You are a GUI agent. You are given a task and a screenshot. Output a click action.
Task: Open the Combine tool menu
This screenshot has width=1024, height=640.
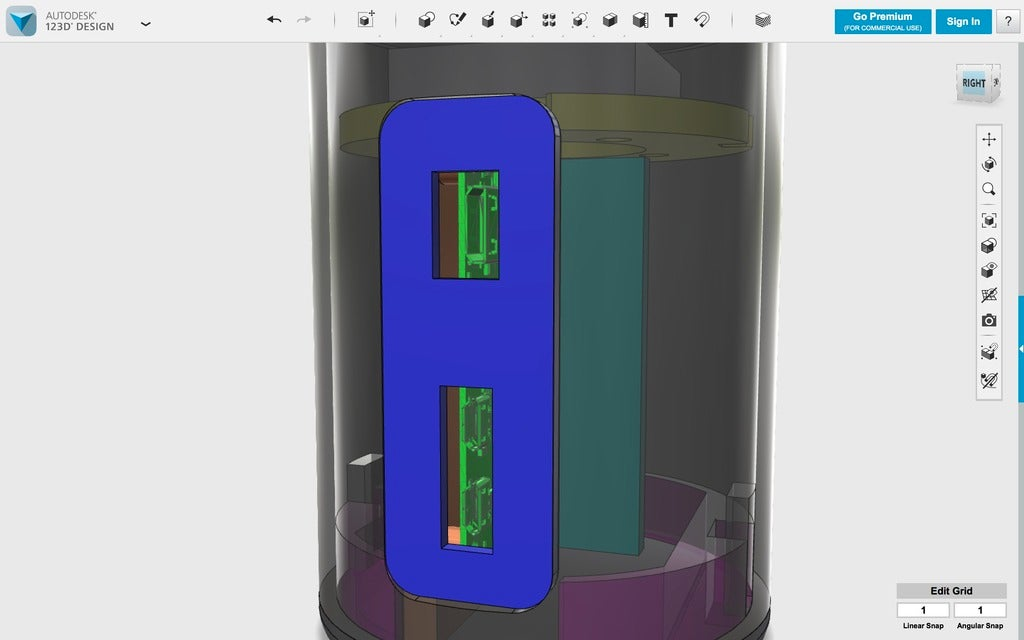tap(610, 20)
